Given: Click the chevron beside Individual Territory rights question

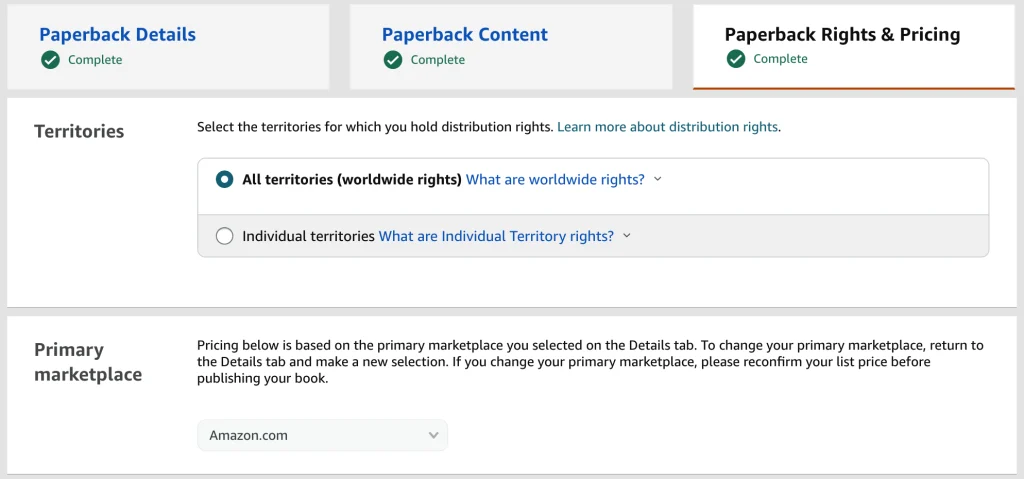Looking at the screenshot, I should (x=627, y=236).
